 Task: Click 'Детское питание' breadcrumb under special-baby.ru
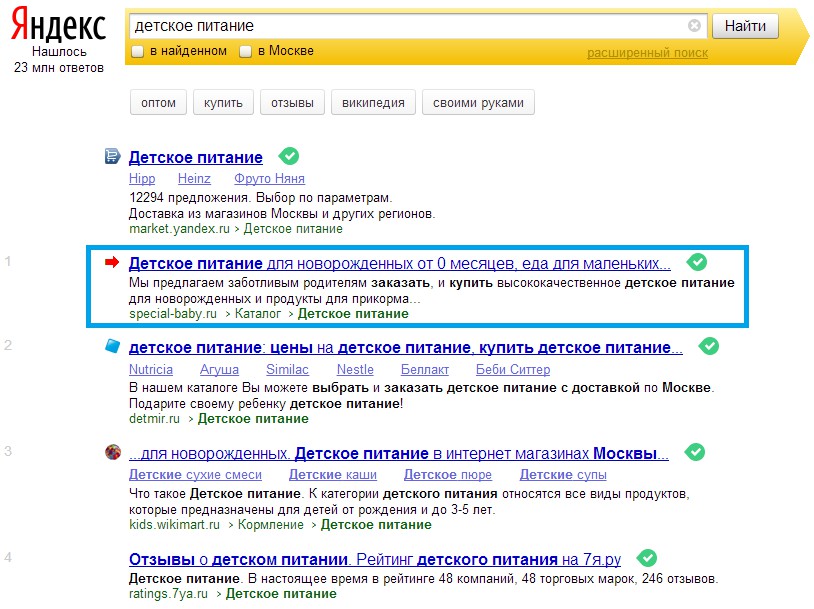coord(353,314)
